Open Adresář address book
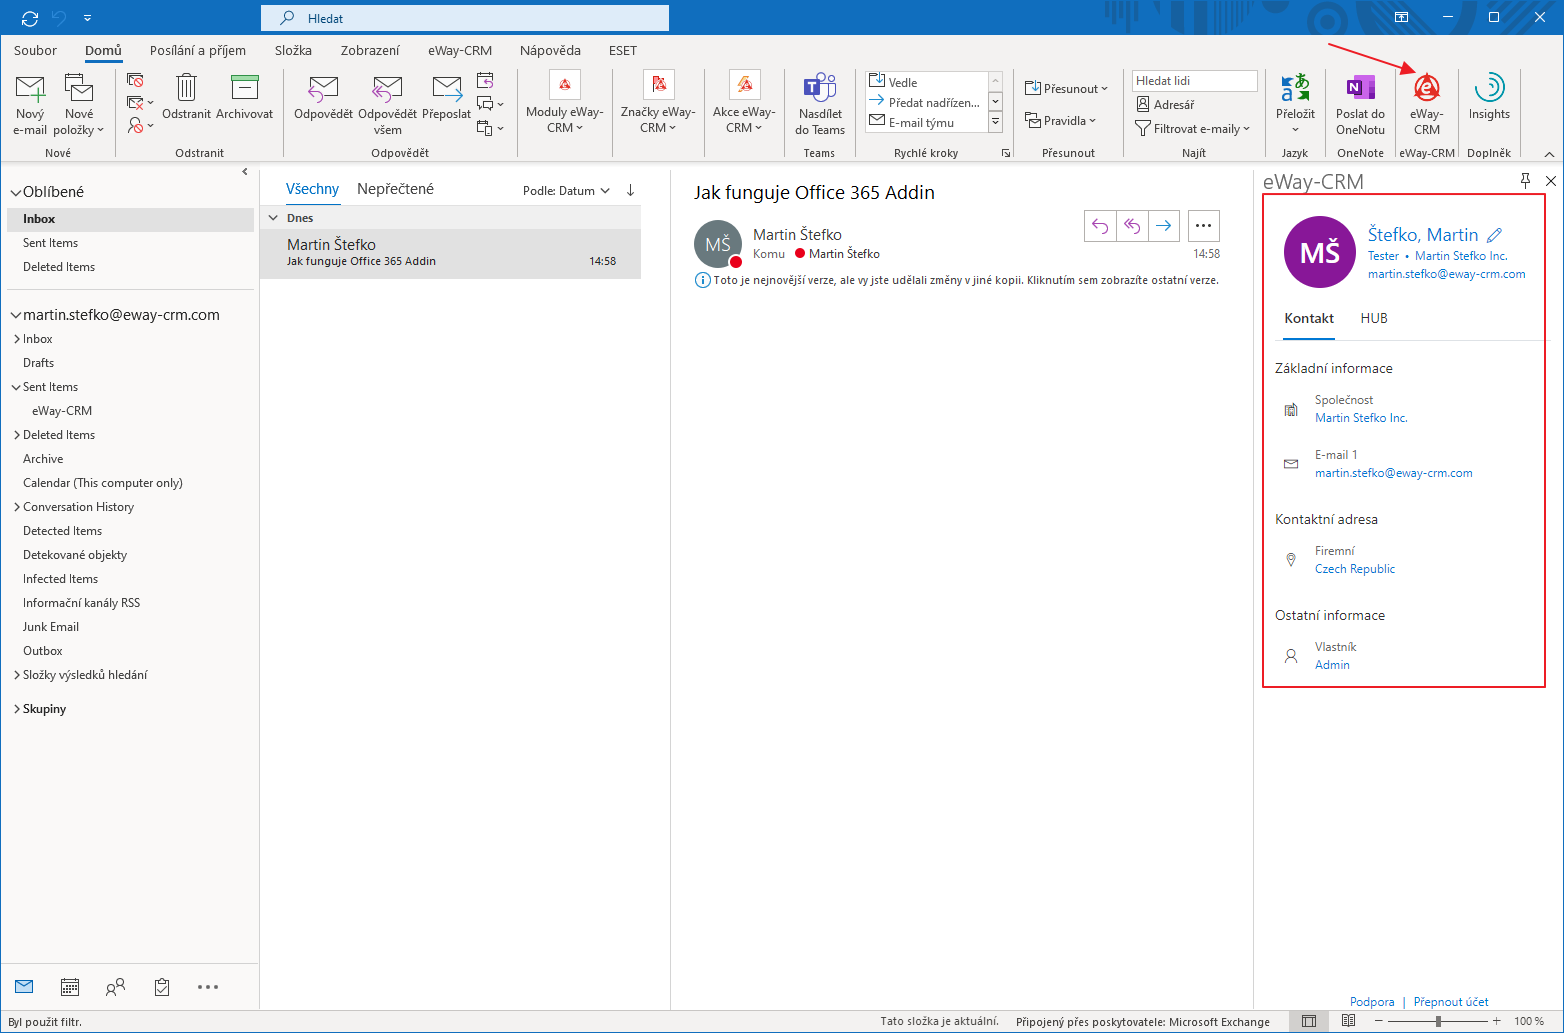 (x=1165, y=105)
